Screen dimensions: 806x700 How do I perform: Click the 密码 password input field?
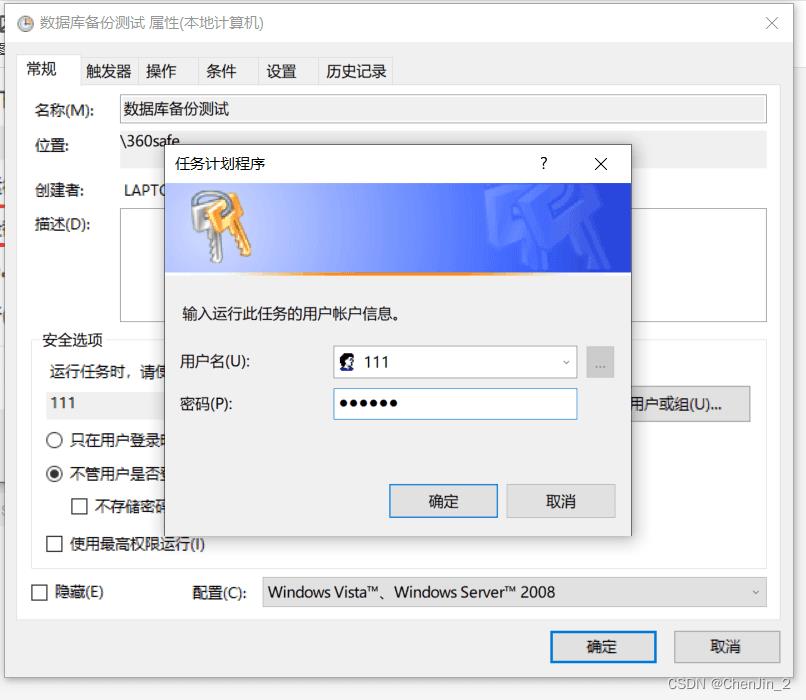455,403
